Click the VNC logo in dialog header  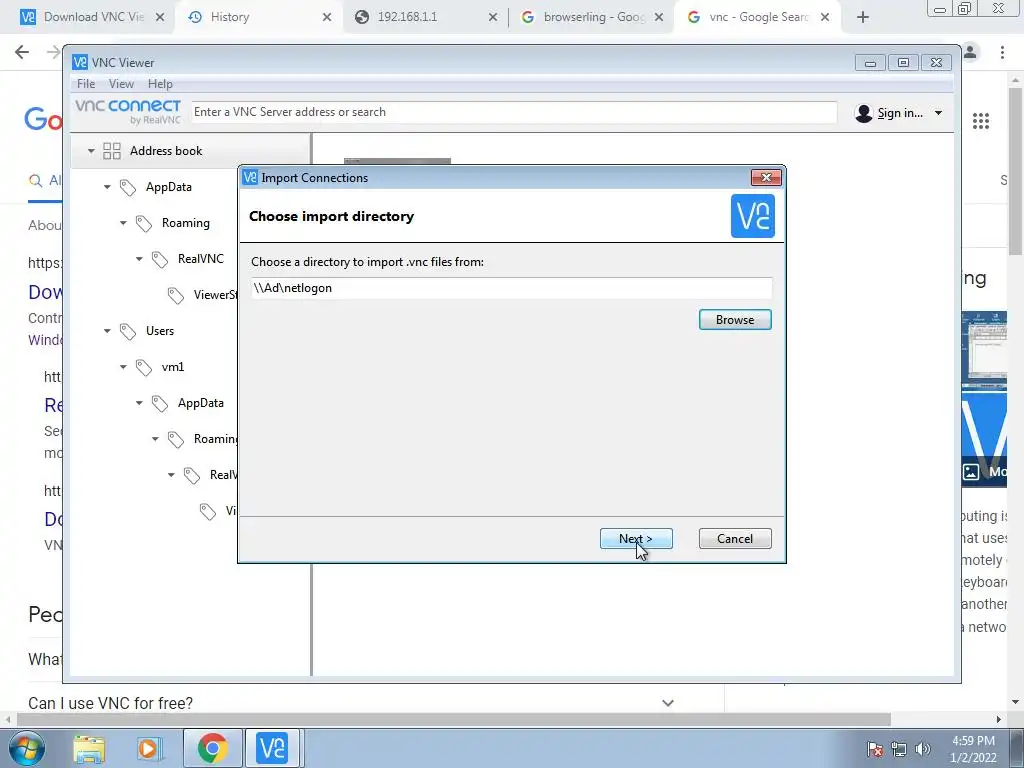[753, 216]
